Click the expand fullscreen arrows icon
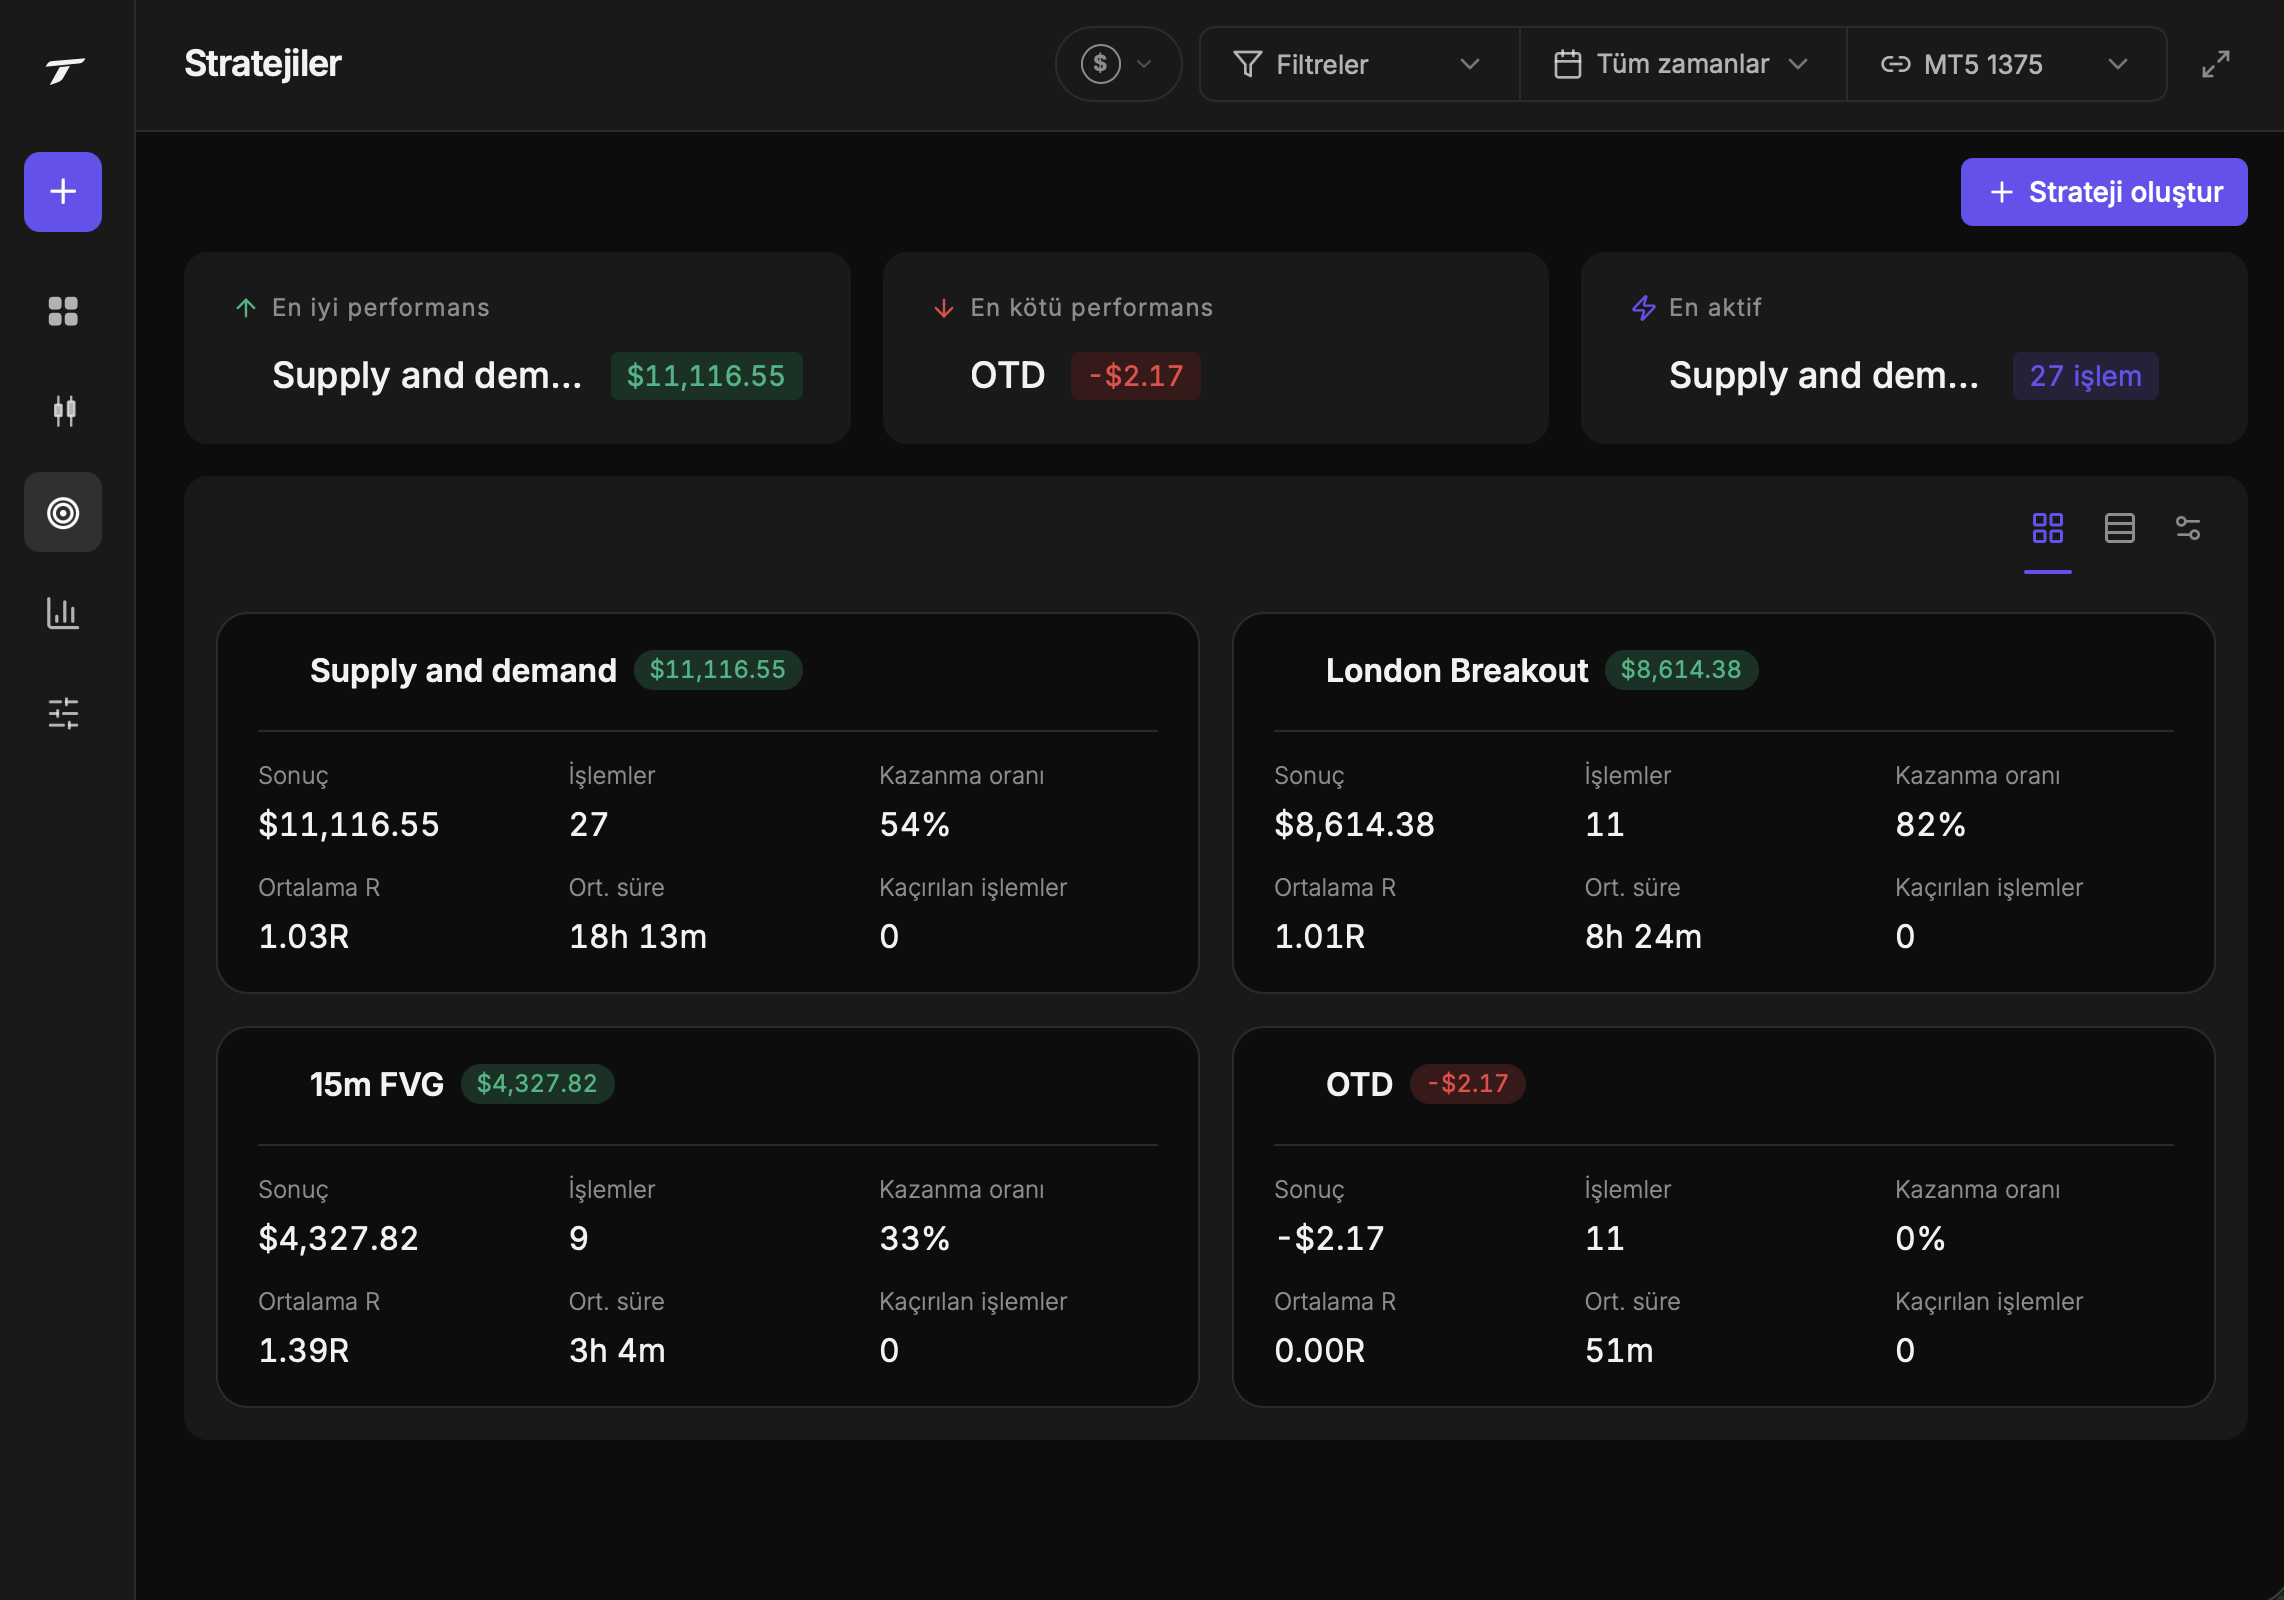The width and height of the screenshot is (2284, 1600). pyautogui.click(x=2215, y=64)
